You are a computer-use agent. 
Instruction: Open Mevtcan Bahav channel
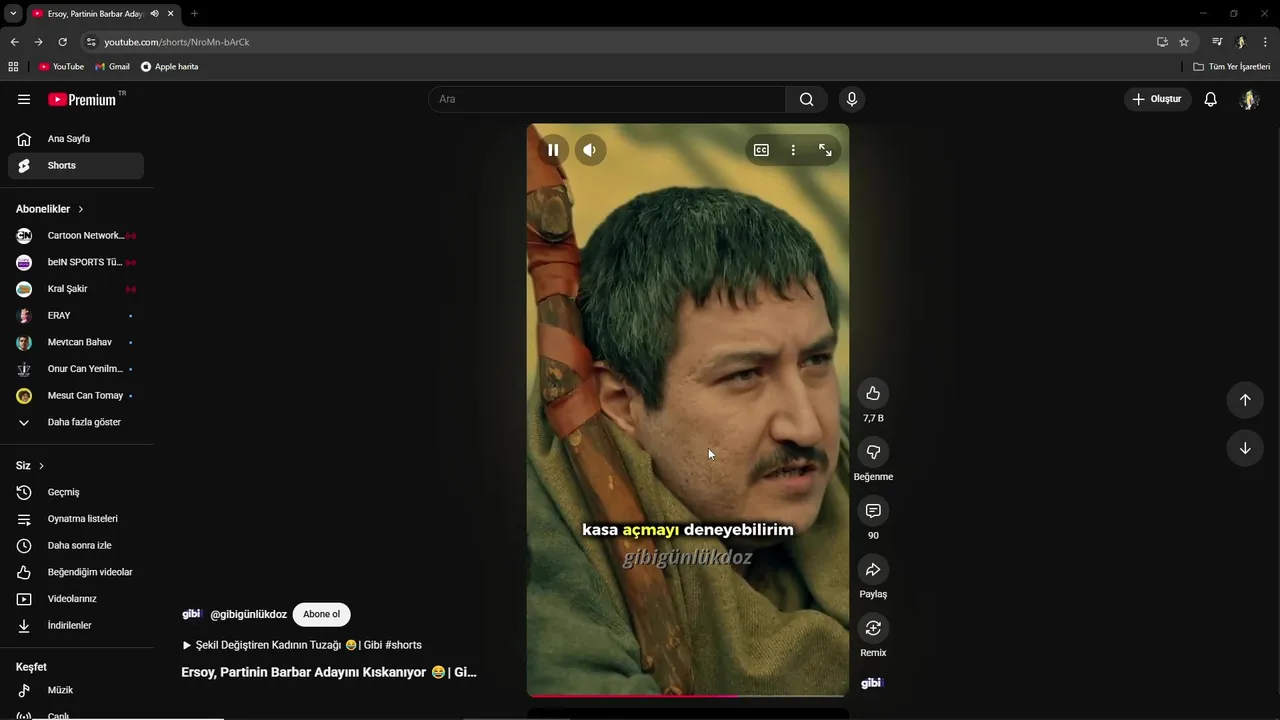pyautogui.click(x=76, y=342)
